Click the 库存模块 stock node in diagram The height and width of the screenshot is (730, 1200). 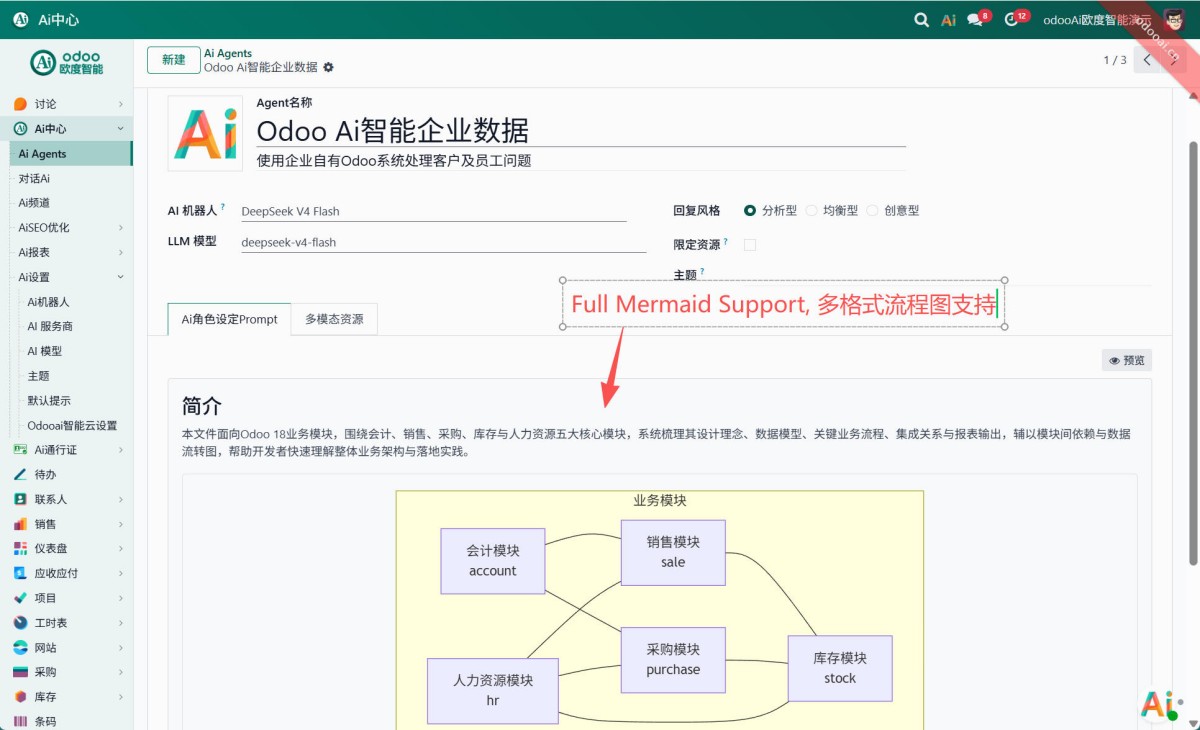click(x=840, y=668)
